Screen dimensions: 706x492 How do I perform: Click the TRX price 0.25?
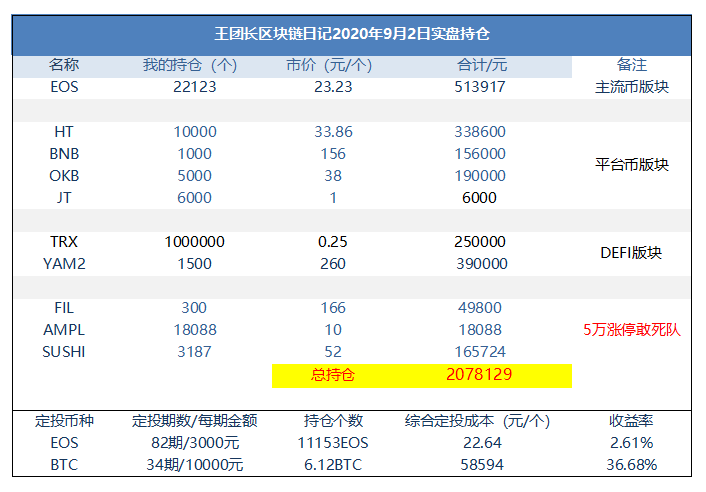click(333, 242)
